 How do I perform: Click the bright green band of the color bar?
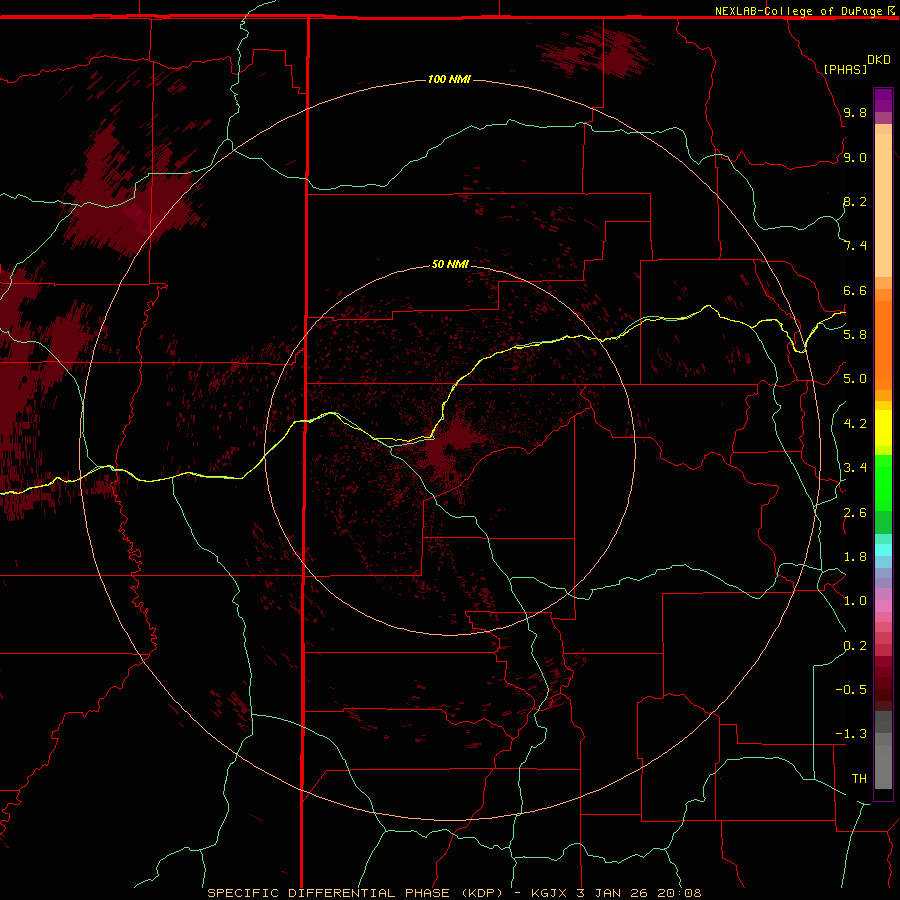click(x=883, y=483)
